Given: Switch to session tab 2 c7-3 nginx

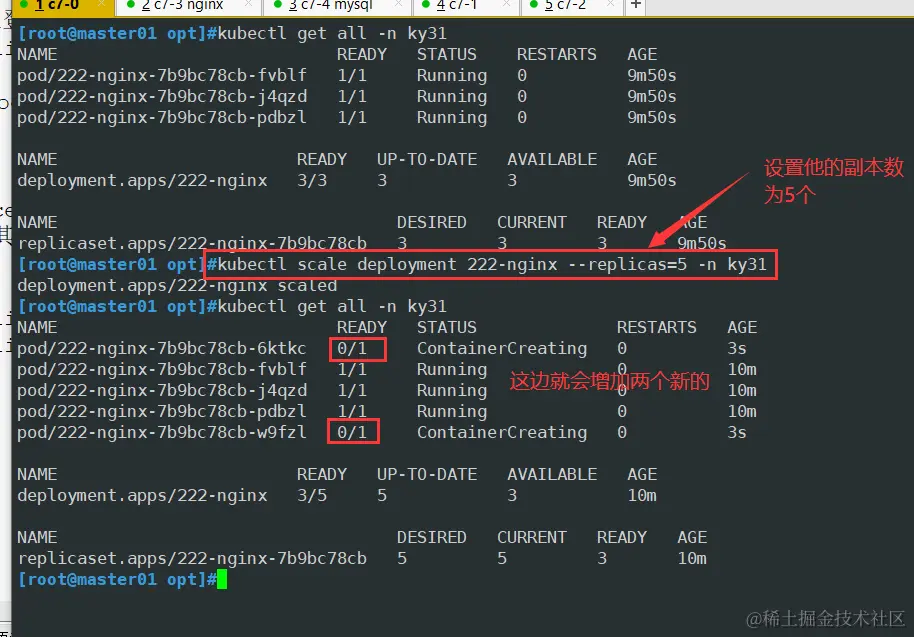Looking at the screenshot, I should click(189, 6).
